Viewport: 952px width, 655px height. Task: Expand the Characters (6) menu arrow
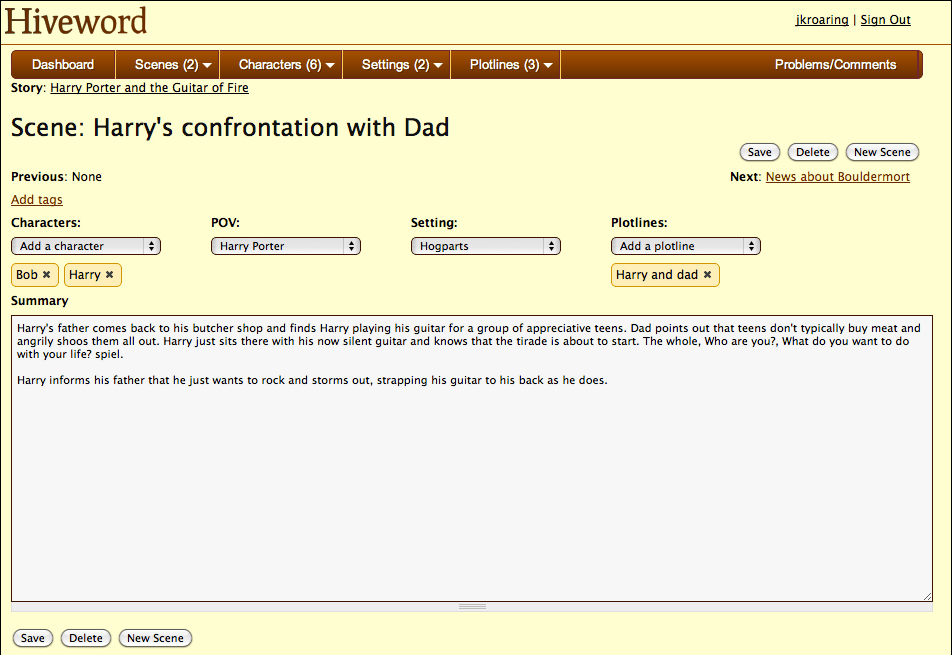(x=330, y=66)
